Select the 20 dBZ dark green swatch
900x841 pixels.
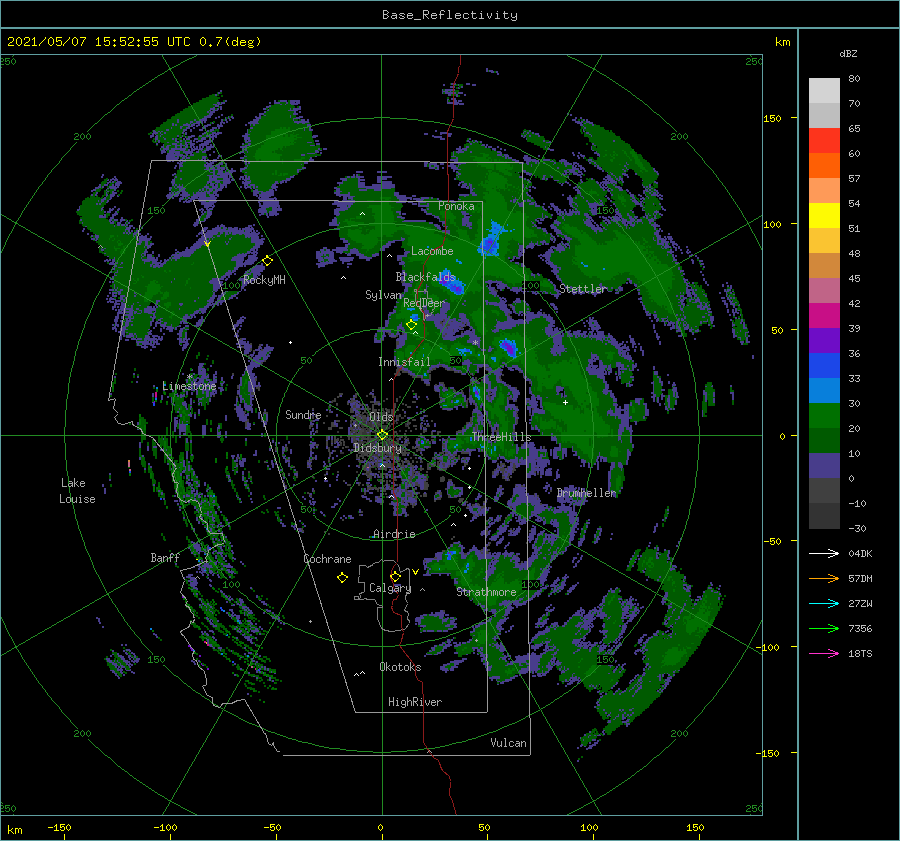point(824,440)
